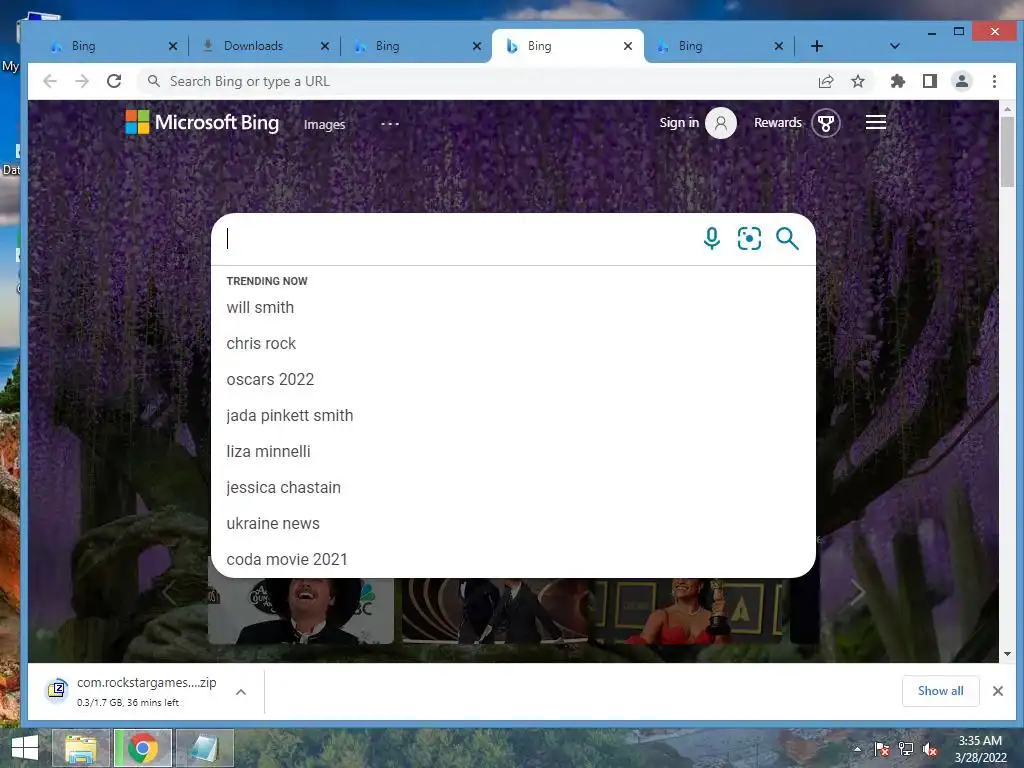This screenshot has width=1024, height=768.
Task: Close the active Bing tab
Action: (x=628, y=46)
